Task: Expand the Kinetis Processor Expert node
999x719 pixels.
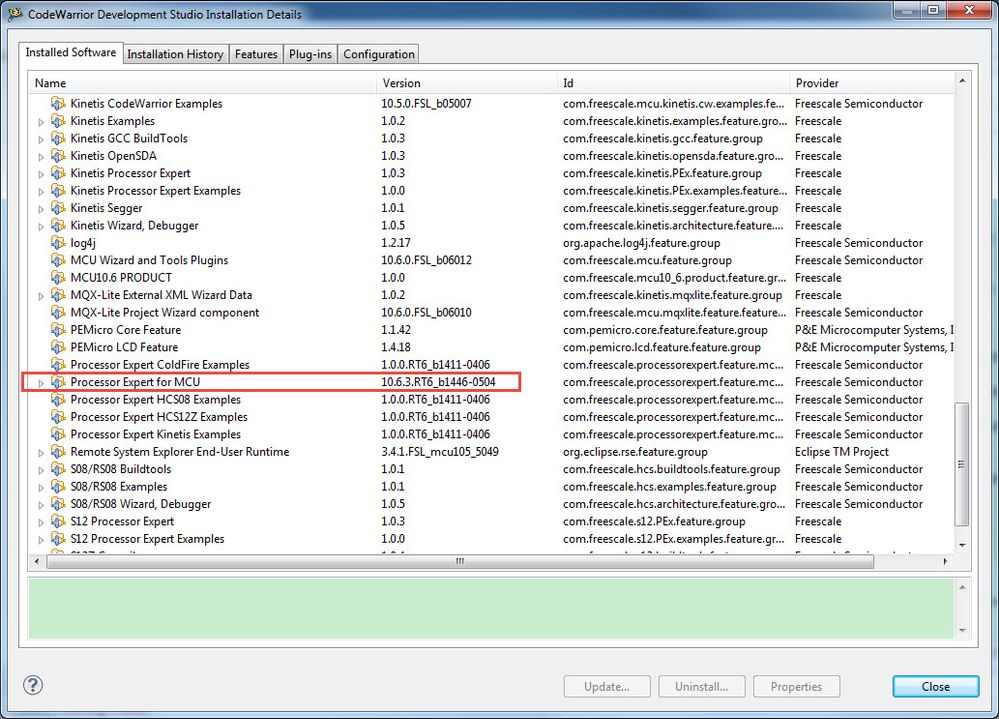Action: coord(41,174)
